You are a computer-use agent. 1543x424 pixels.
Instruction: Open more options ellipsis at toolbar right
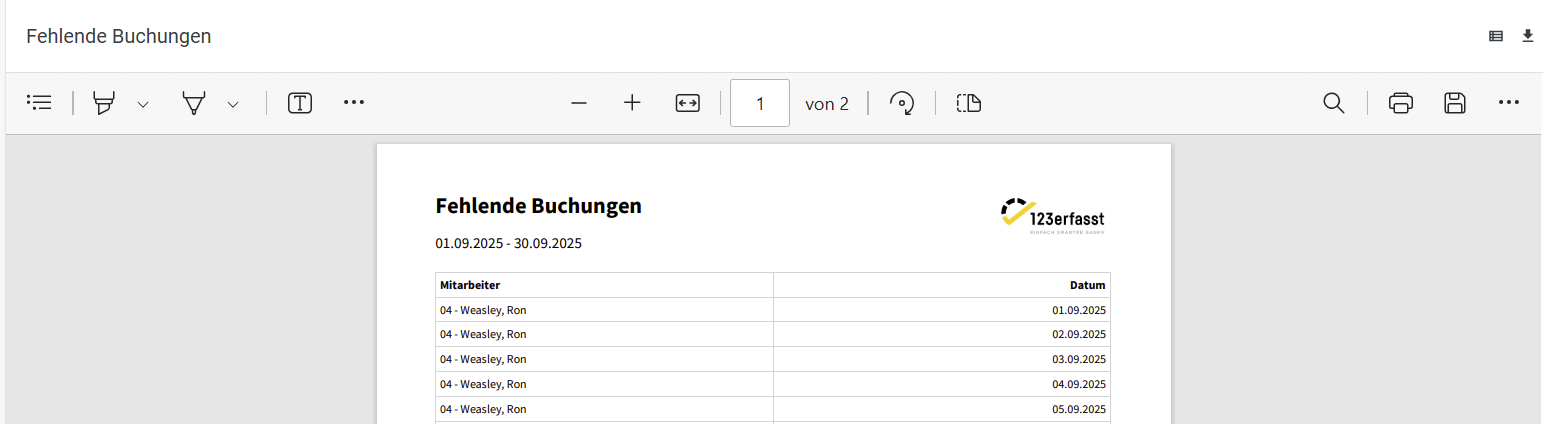point(1509,102)
